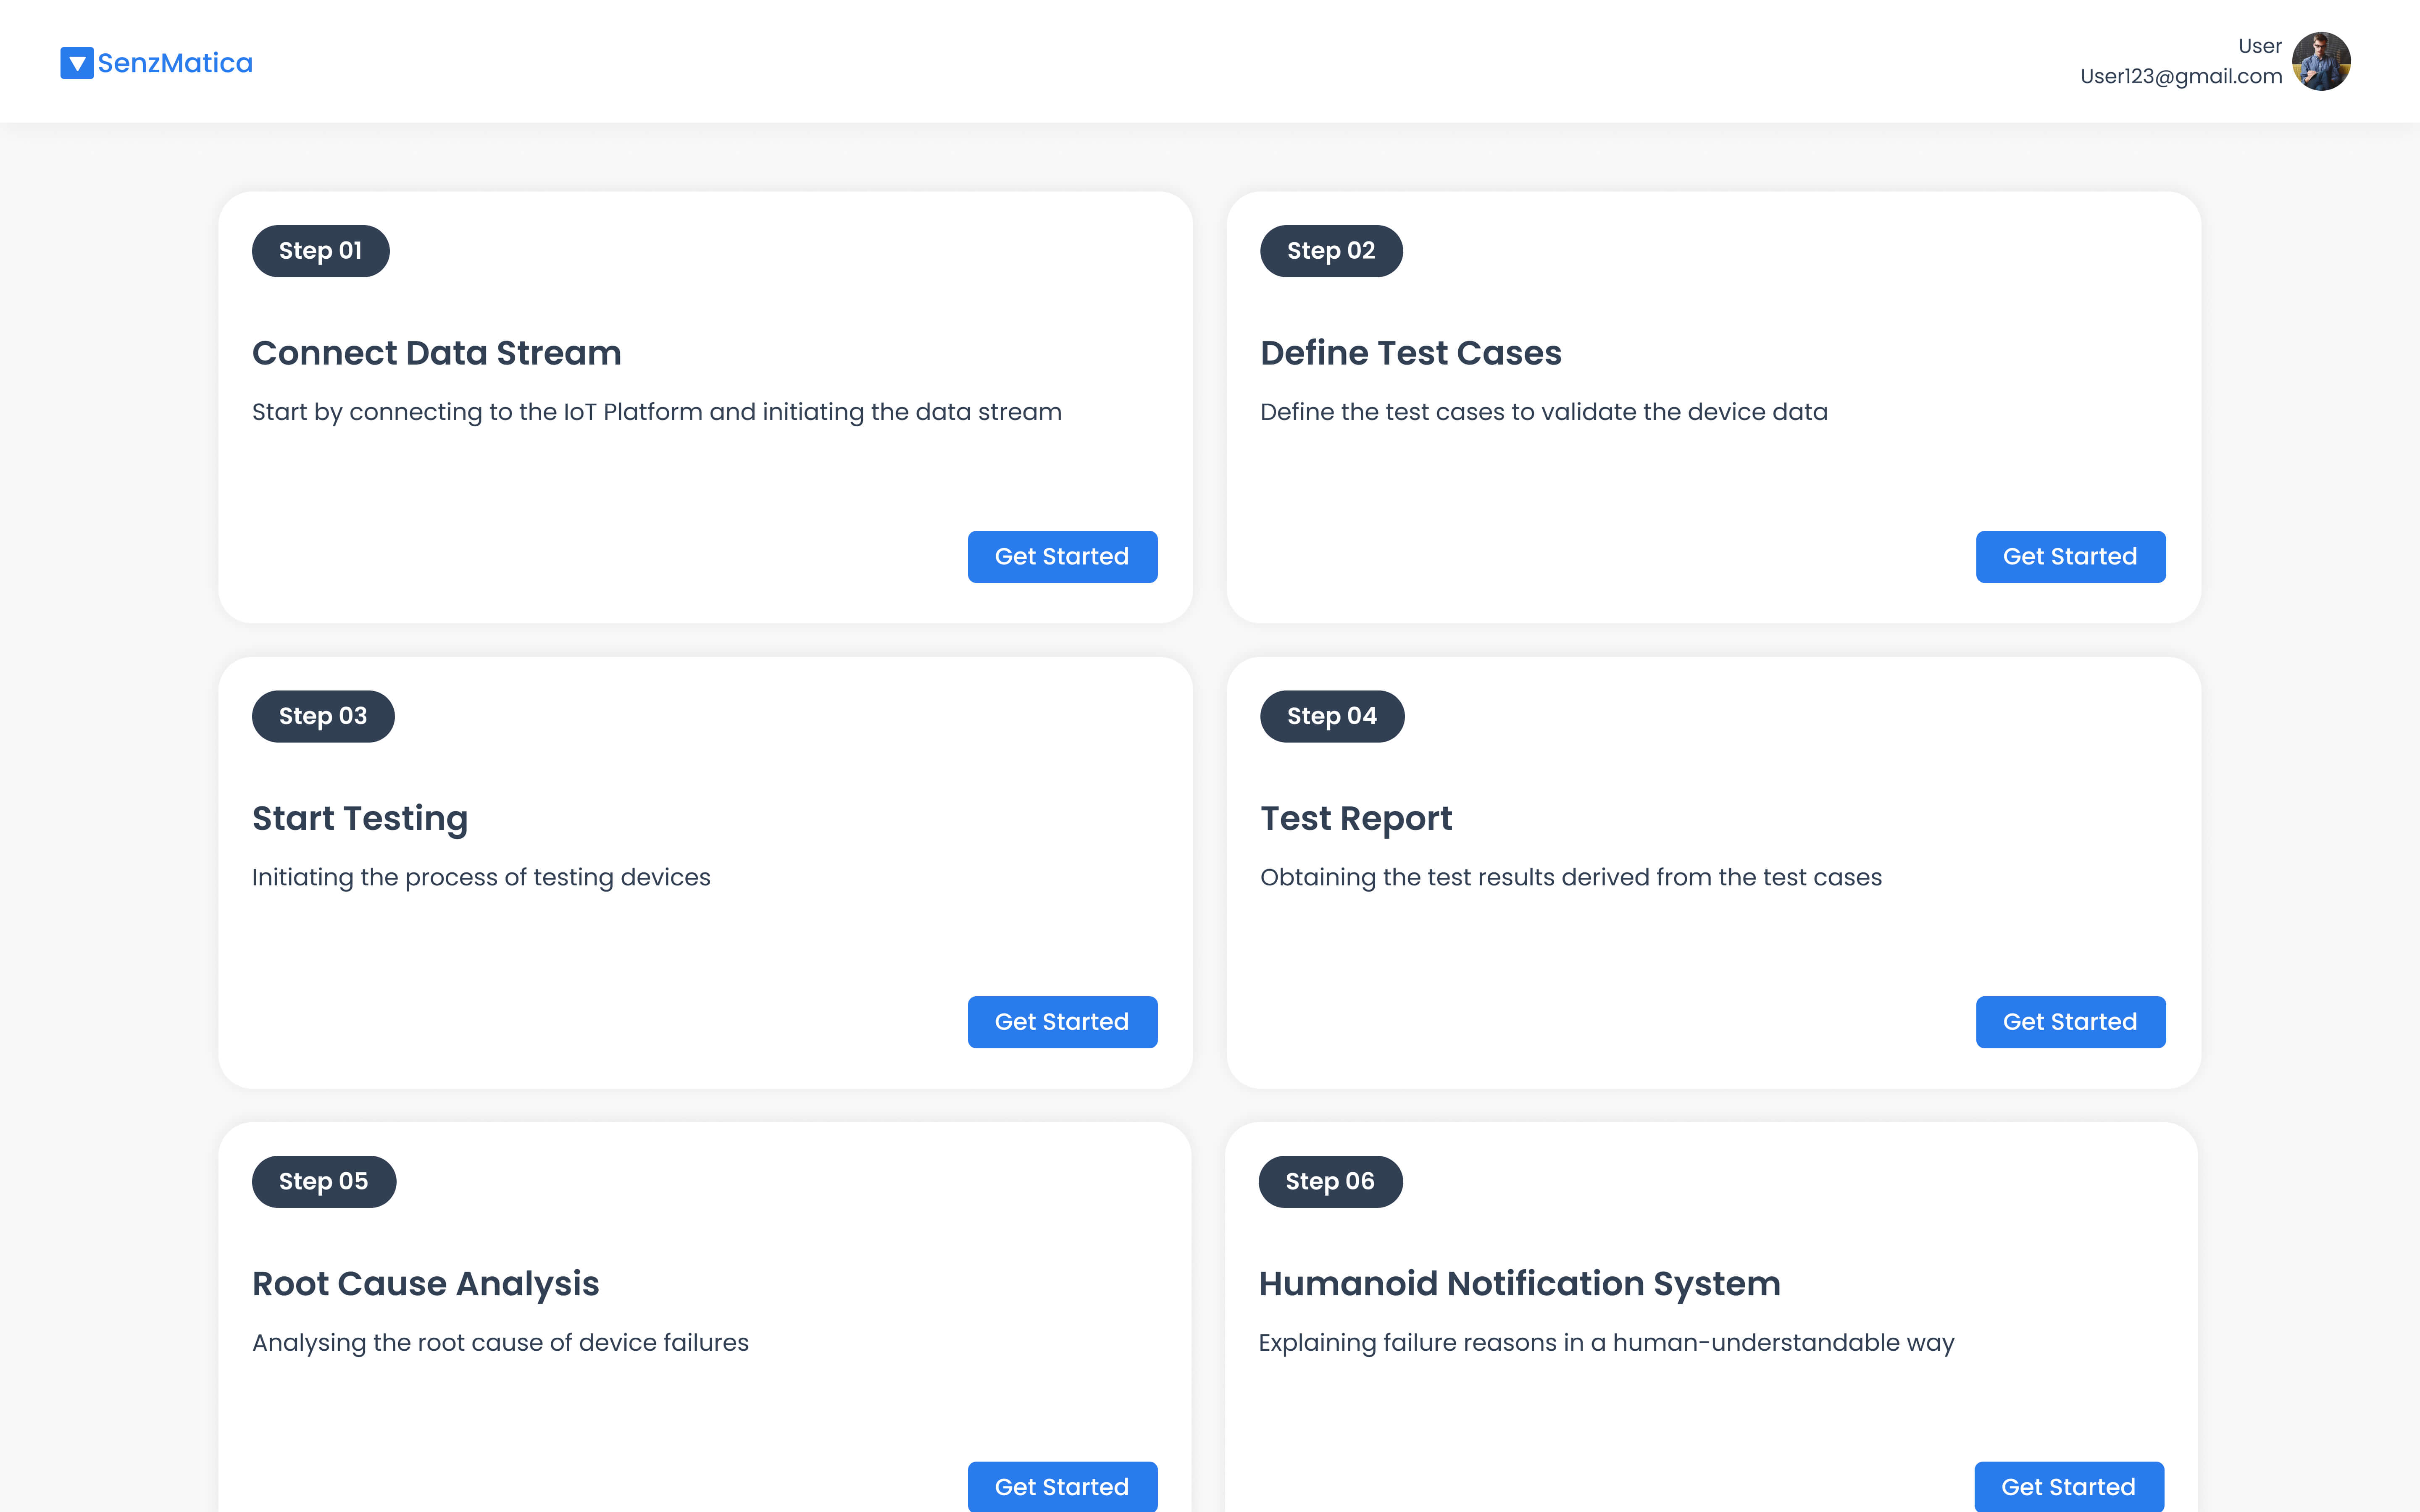
Task: Get Started with Connect Data Stream
Action: (1062, 556)
